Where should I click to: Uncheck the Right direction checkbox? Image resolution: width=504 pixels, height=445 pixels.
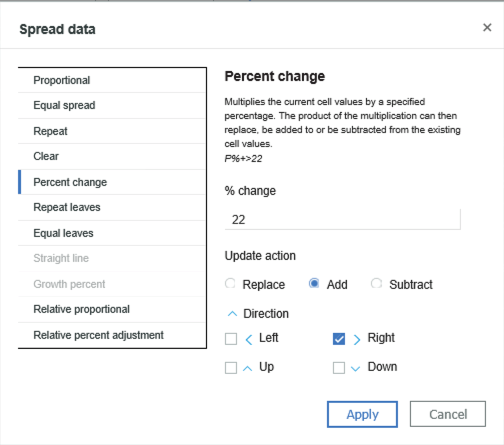[x=339, y=339]
